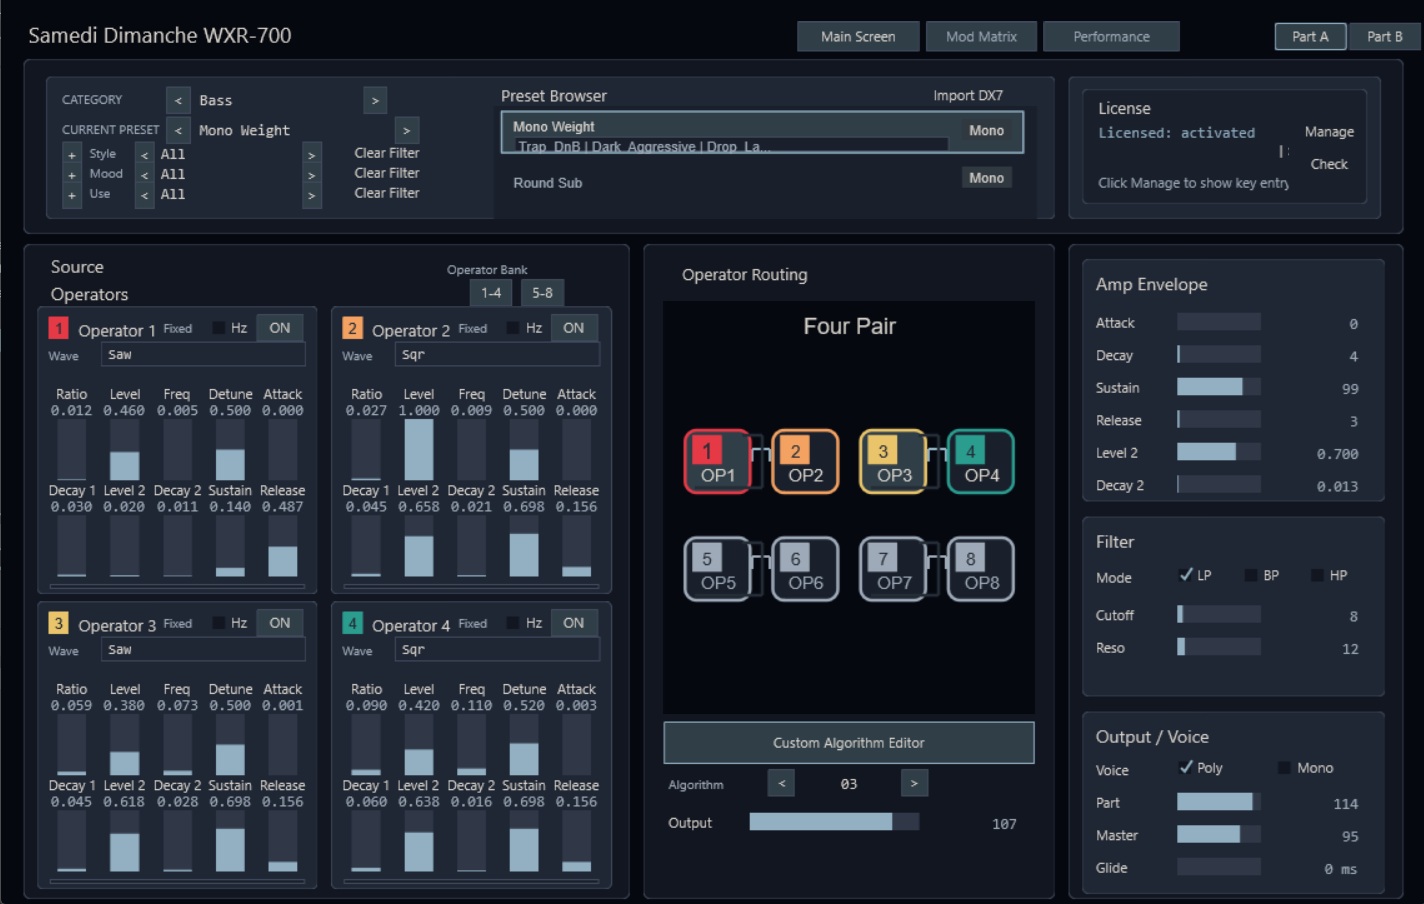Select the OP6 routing node
Screen dimensions: 1424x904
pyautogui.click(x=805, y=569)
